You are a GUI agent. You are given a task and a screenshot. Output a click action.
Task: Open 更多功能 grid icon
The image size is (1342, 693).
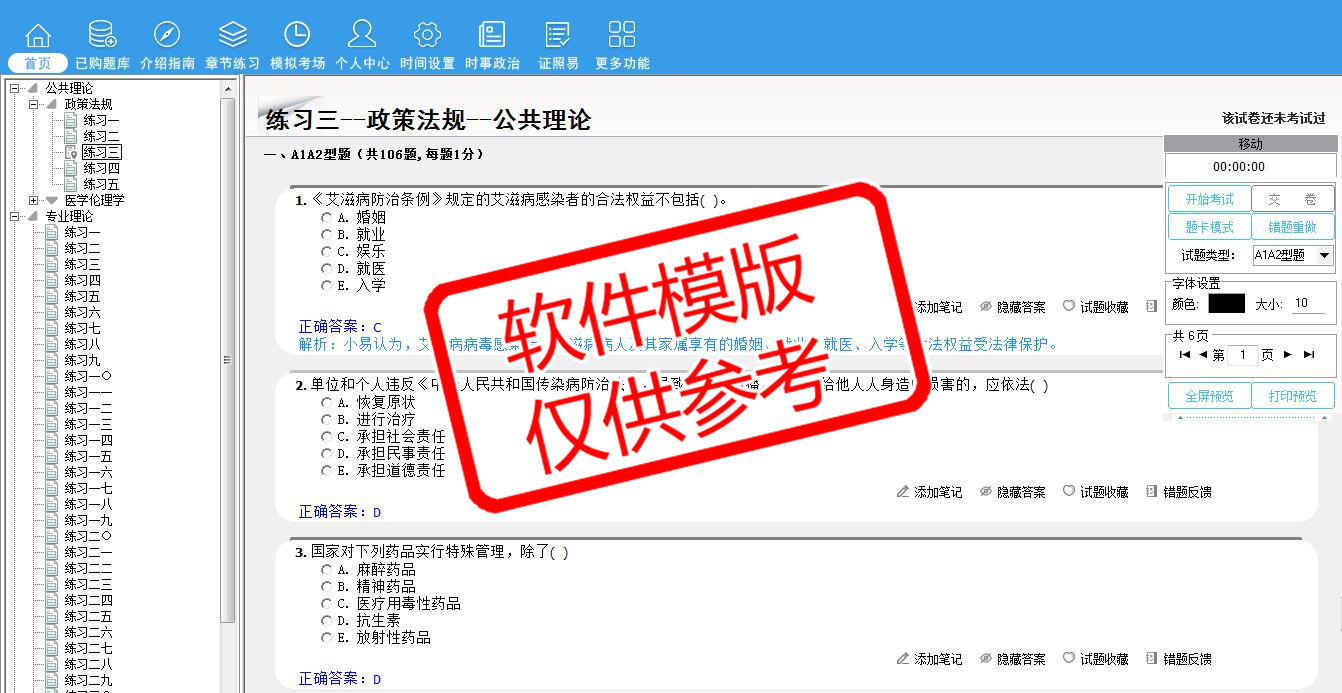click(x=622, y=35)
